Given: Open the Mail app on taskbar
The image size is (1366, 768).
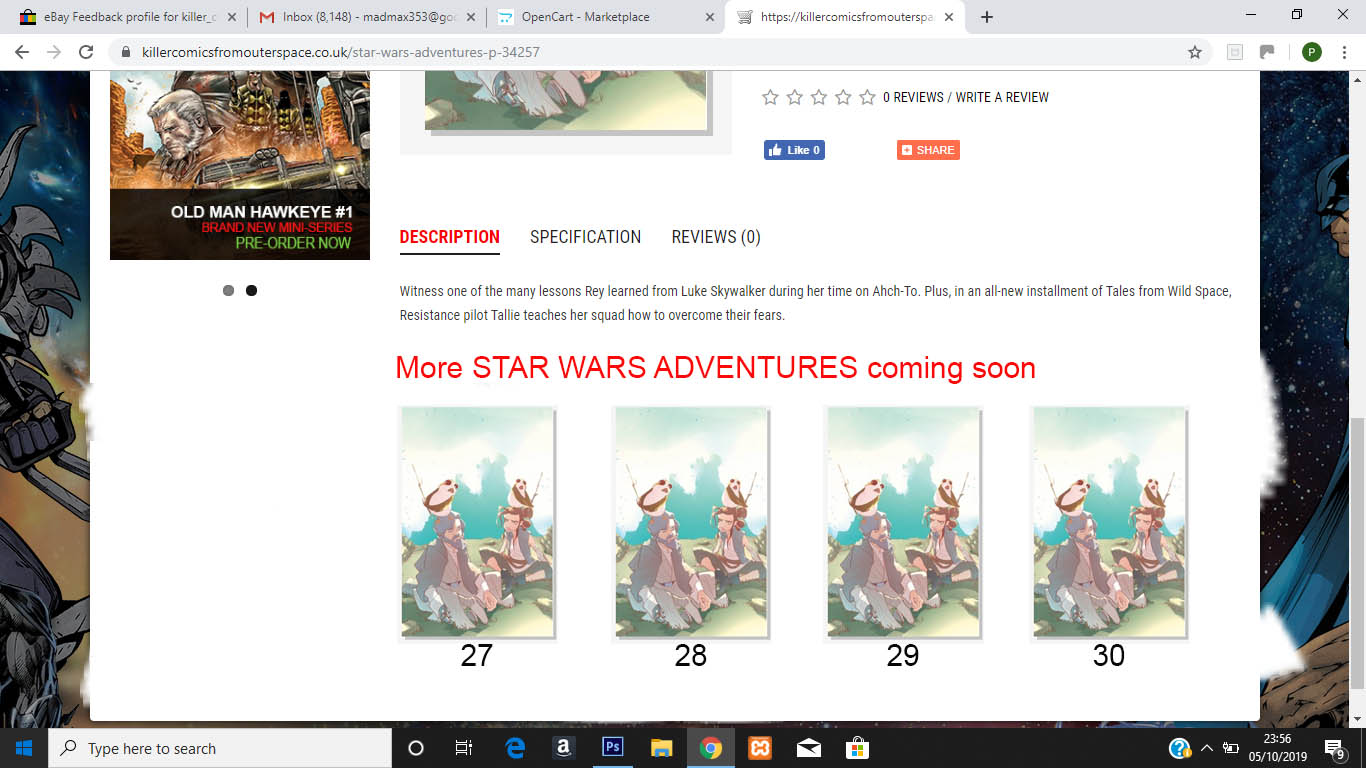Looking at the screenshot, I should (x=809, y=748).
